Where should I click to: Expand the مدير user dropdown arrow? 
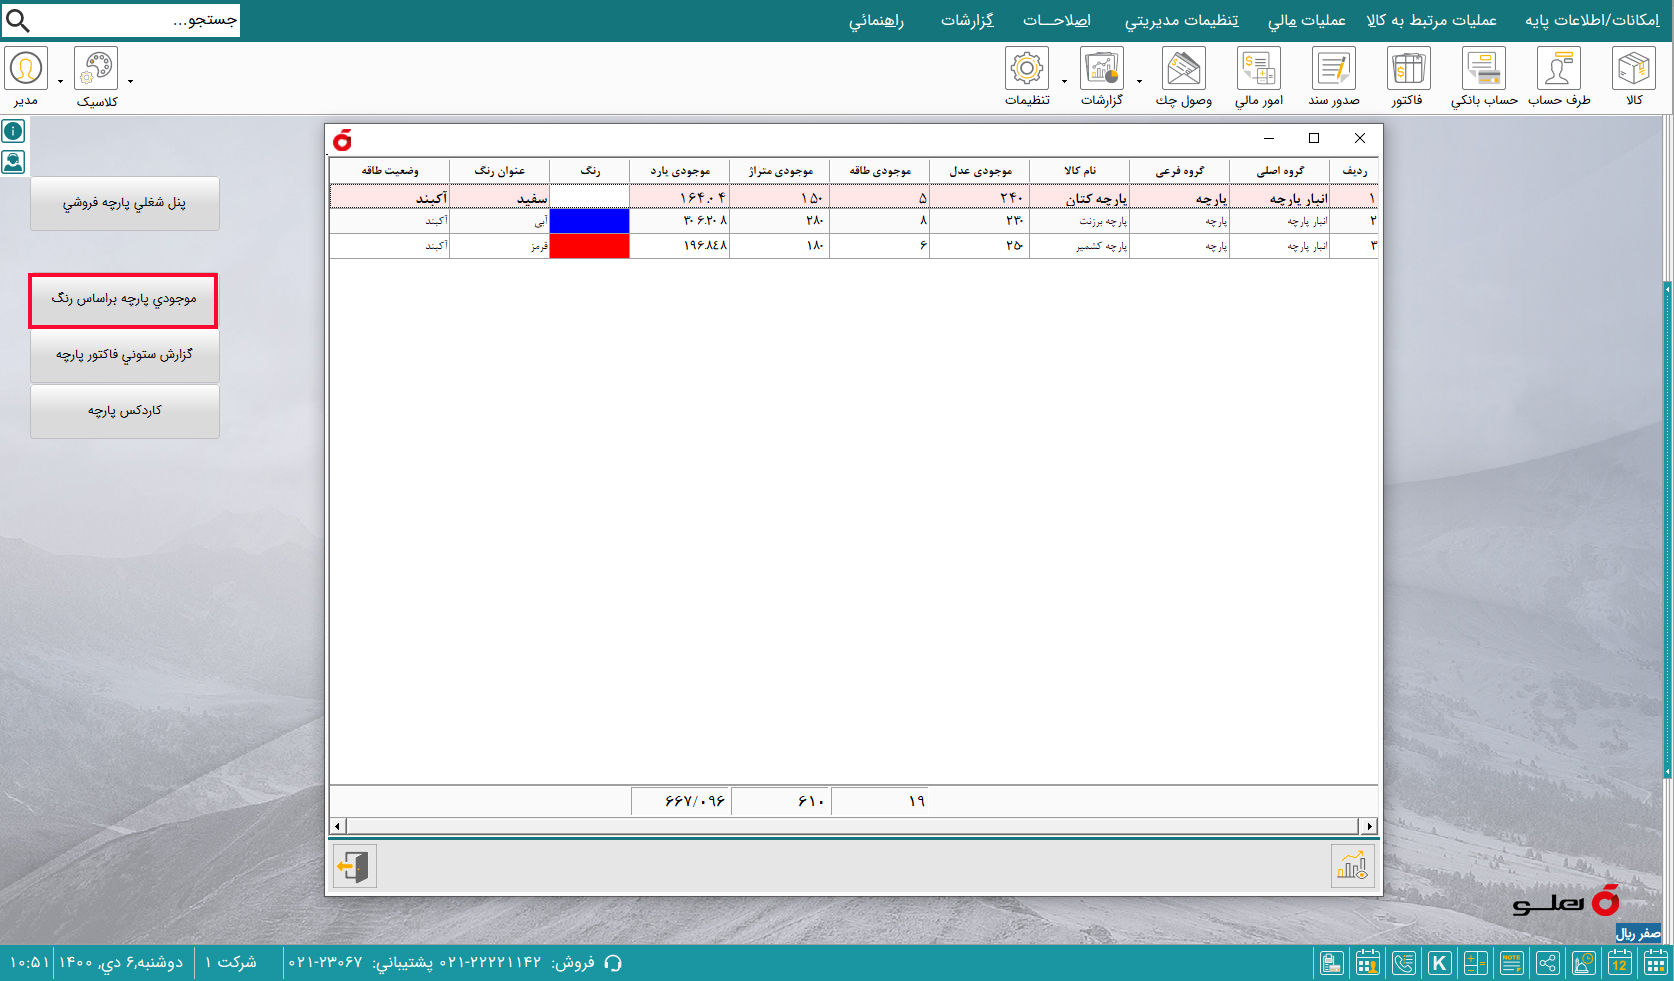[x=60, y=82]
